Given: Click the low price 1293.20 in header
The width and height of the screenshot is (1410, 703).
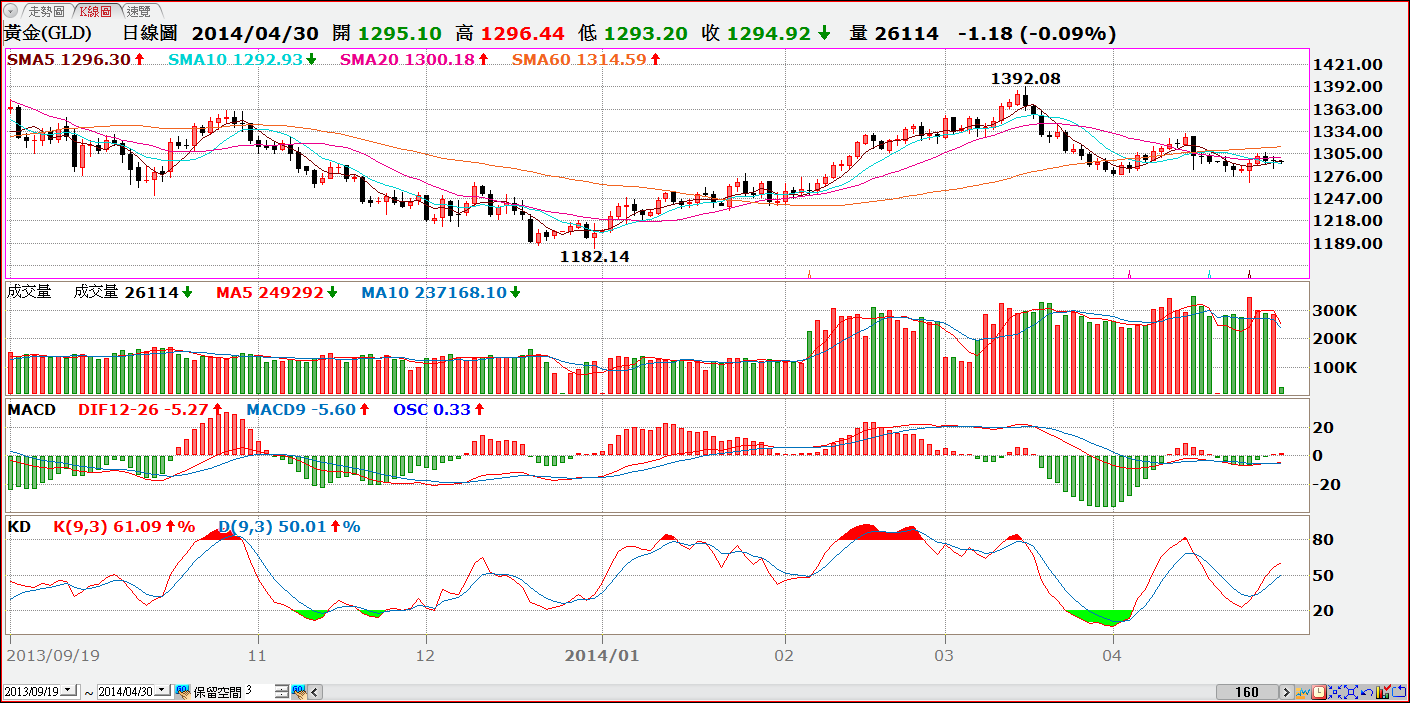Looking at the screenshot, I should (x=646, y=34).
